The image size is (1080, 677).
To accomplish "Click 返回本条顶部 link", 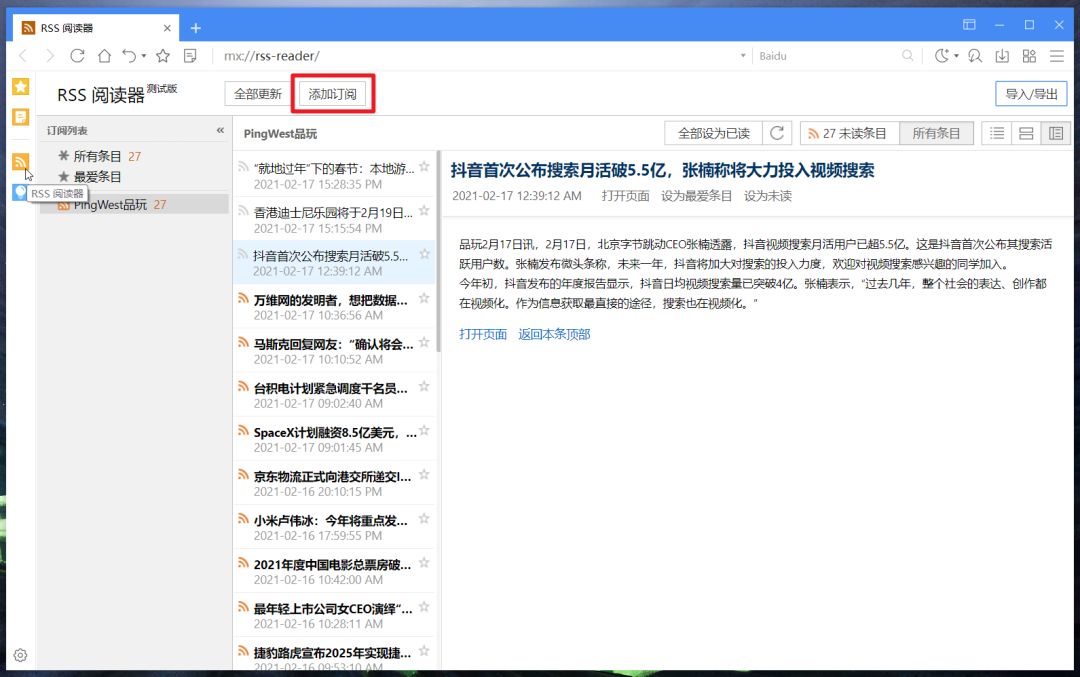I will (x=554, y=334).
